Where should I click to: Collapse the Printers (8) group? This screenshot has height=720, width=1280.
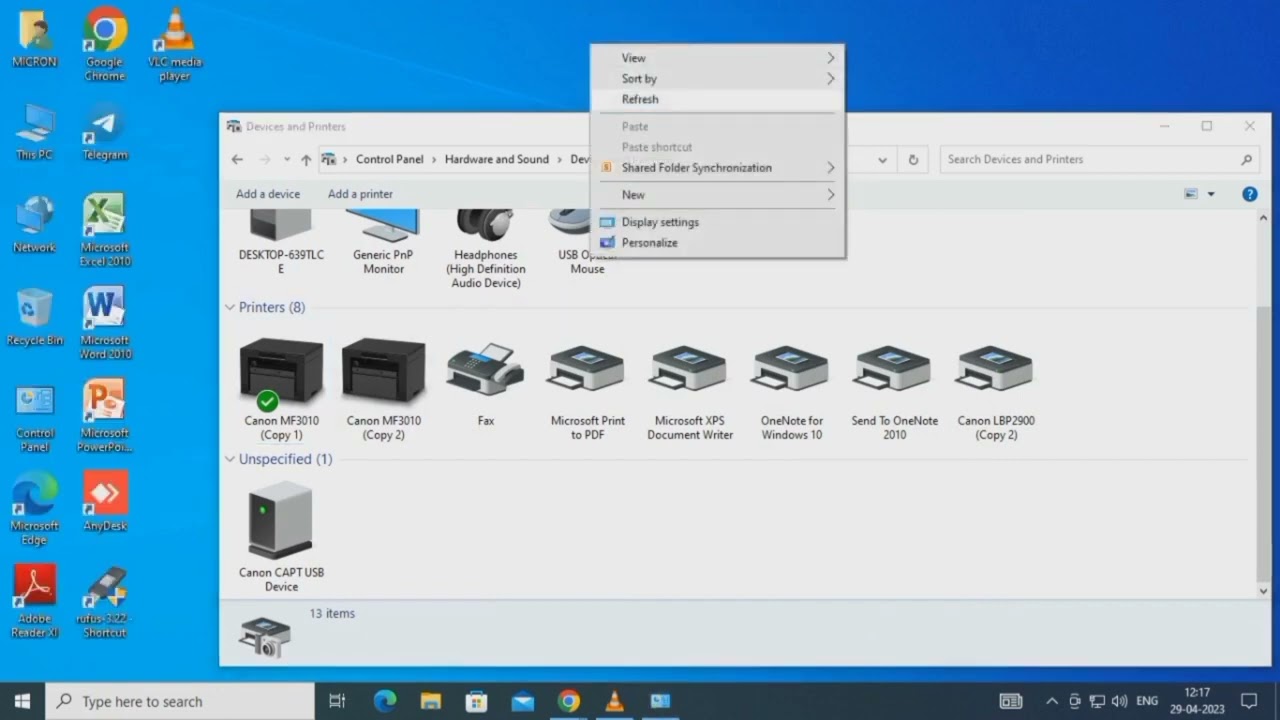pyautogui.click(x=230, y=307)
